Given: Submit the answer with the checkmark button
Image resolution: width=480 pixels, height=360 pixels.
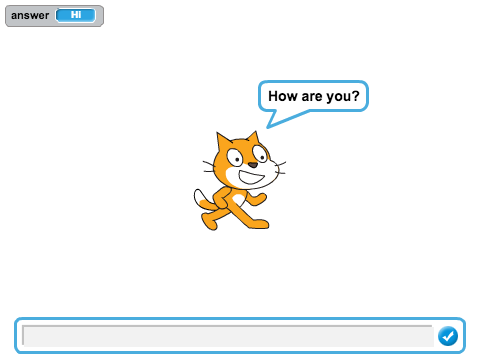Looking at the screenshot, I should pyautogui.click(x=448, y=336).
